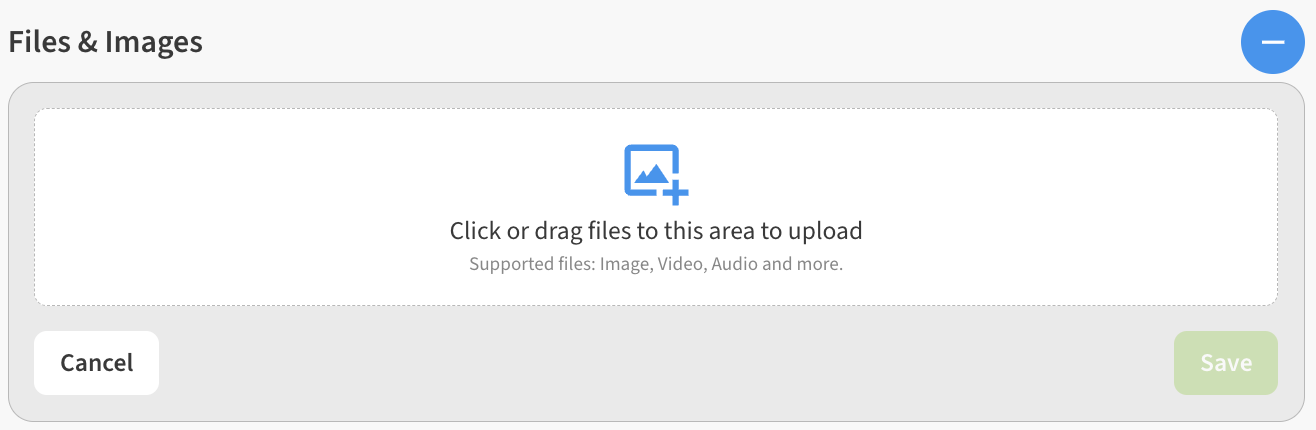Choose the blue mountain image icon
The height and width of the screenshot is (430, 1316).
tap(656, 174)
